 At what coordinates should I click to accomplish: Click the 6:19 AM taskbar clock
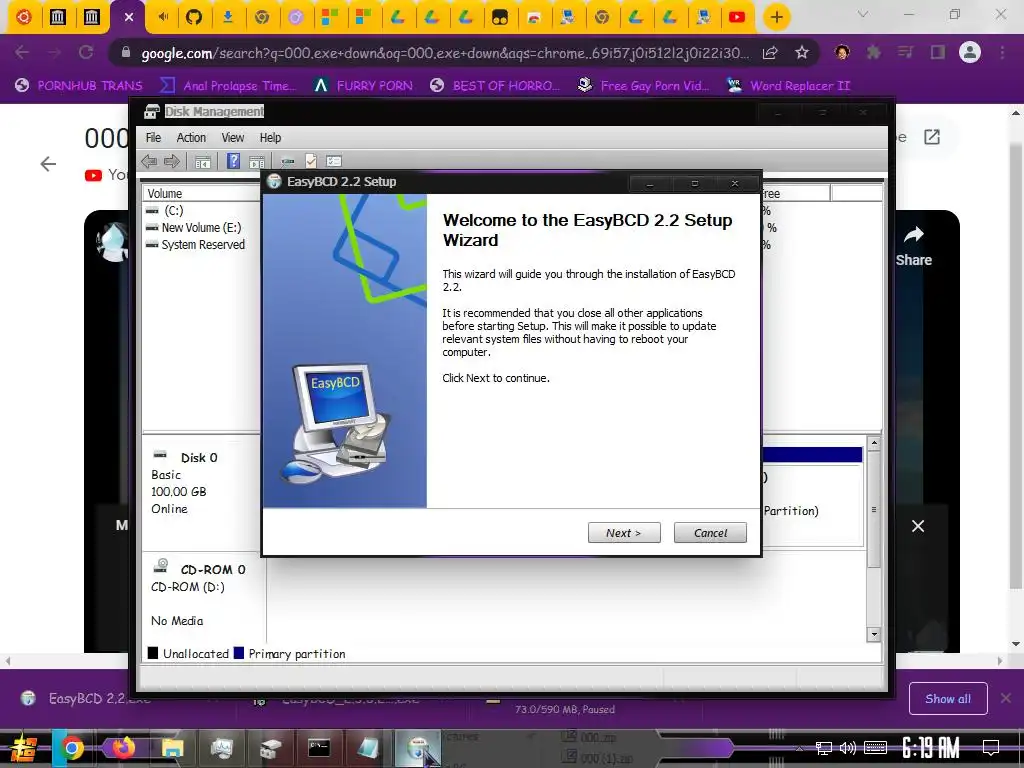click(931, 748)
